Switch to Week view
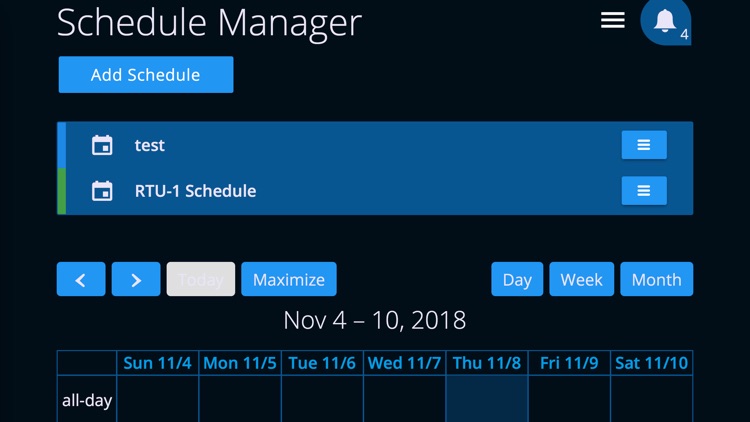 click(581, 280)
